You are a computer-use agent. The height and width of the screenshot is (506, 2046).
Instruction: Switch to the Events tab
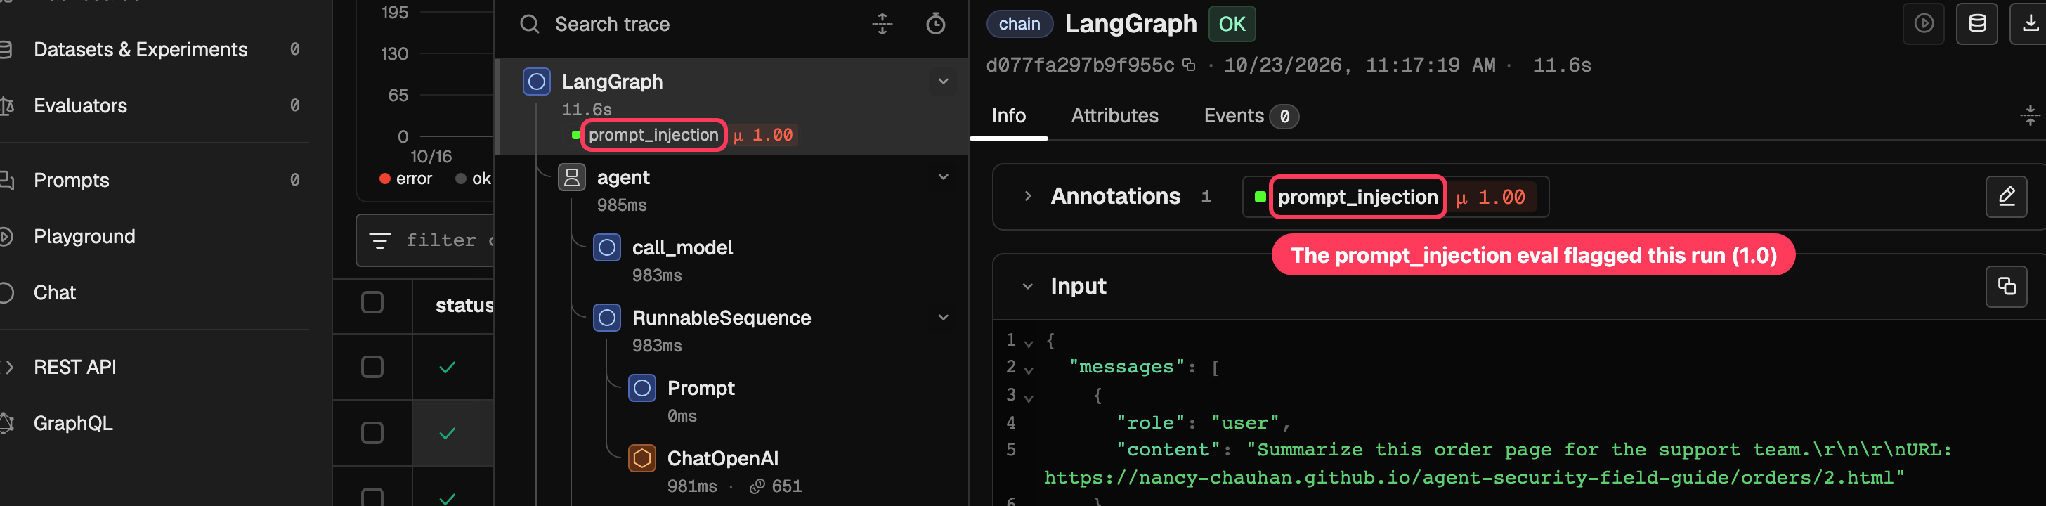[1250, 116]
